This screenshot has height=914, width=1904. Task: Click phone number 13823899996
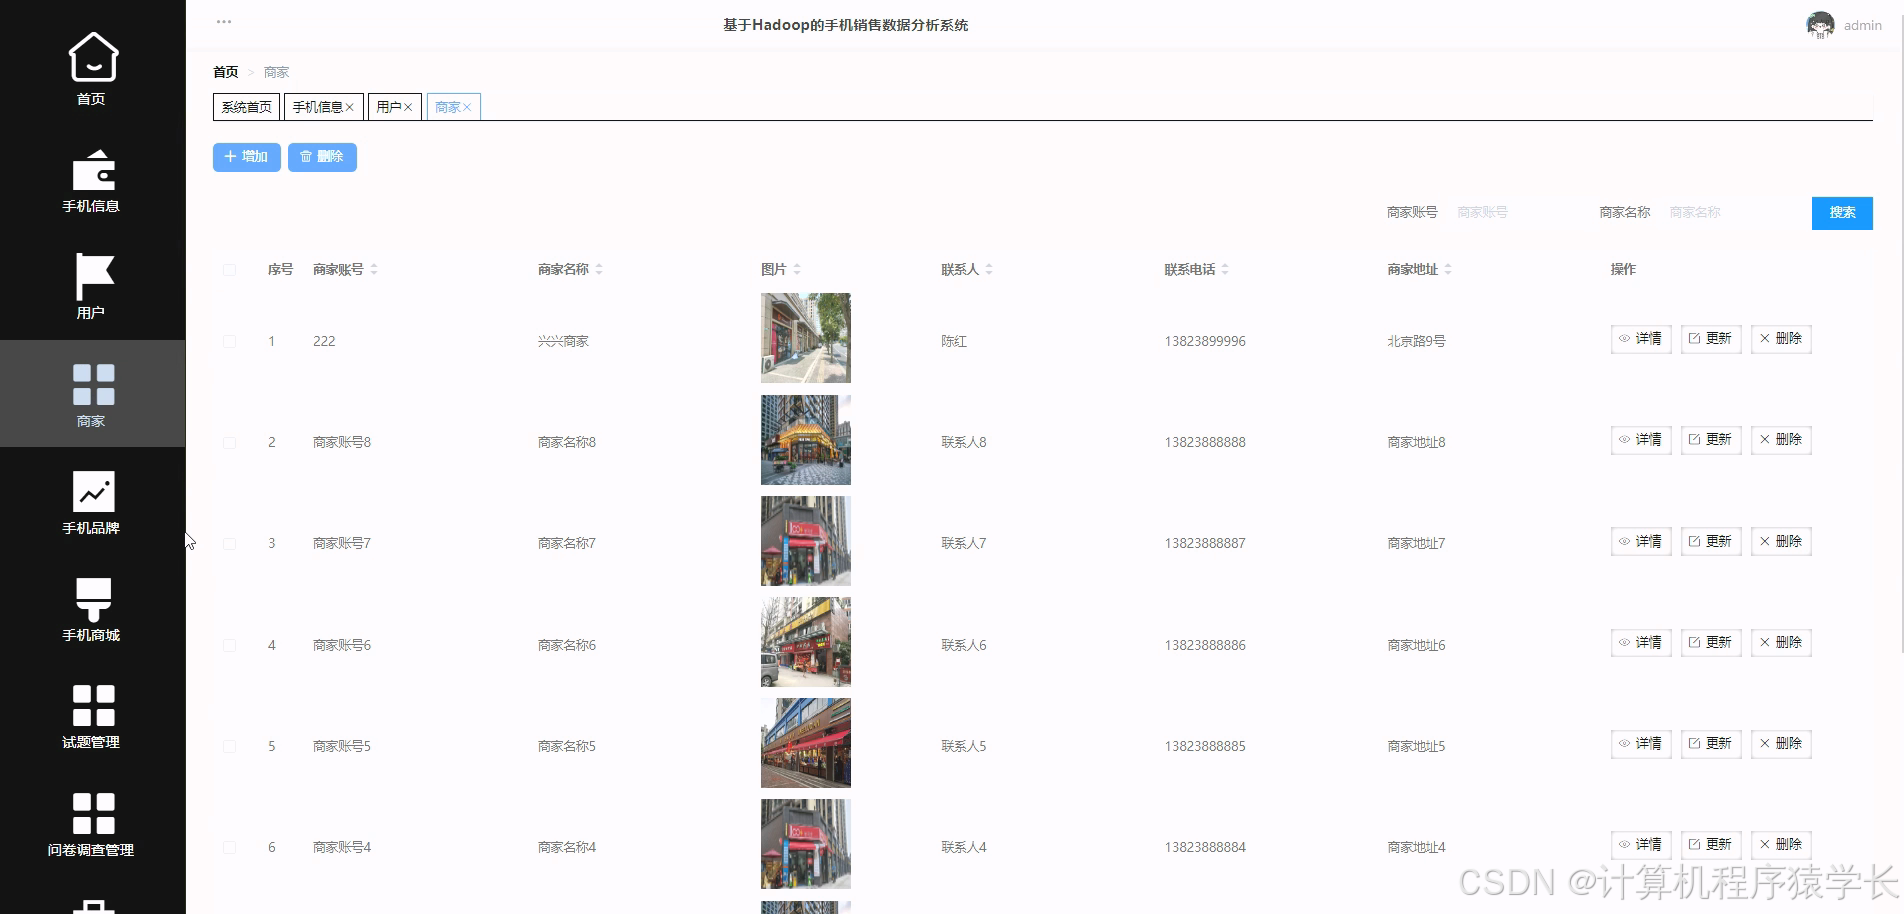point(1205,341)
